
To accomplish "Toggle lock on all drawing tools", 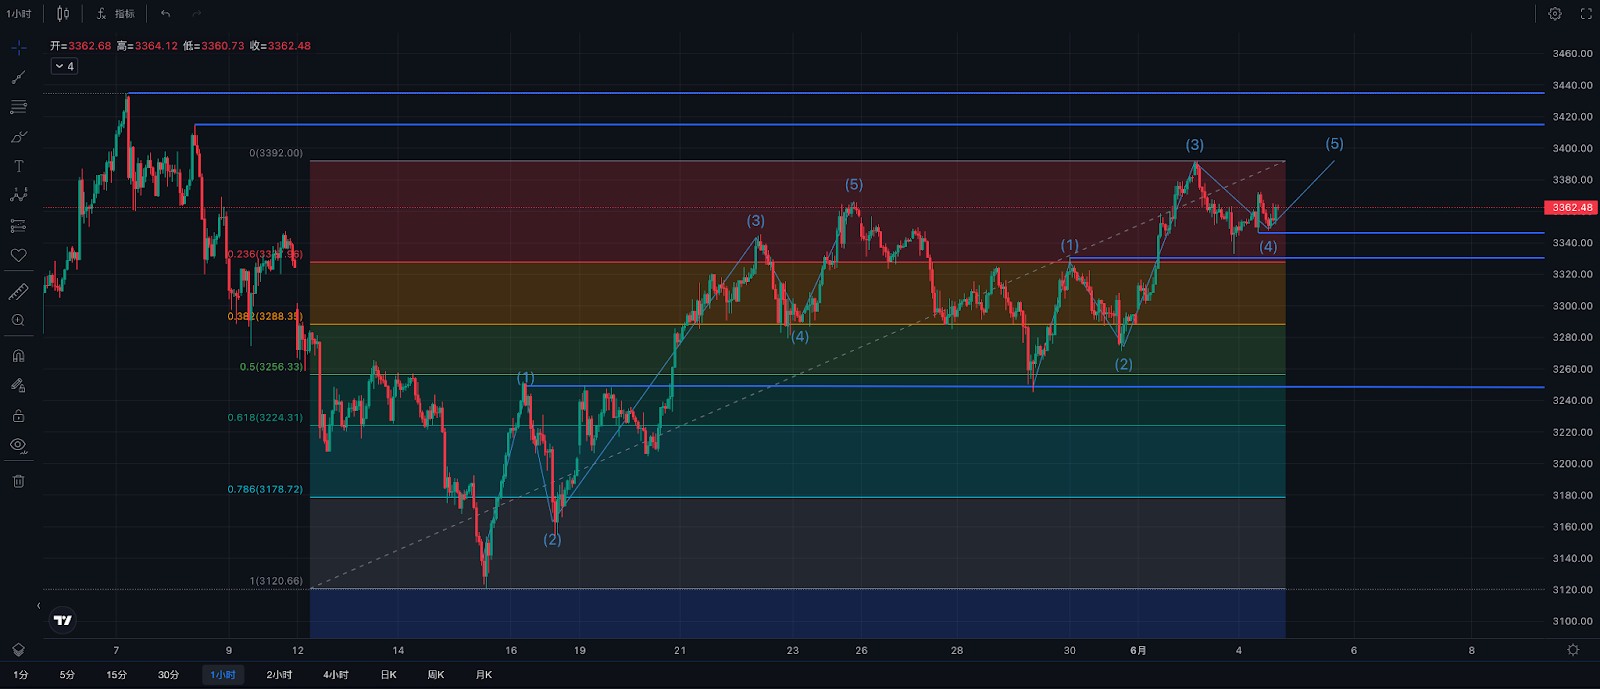I will coord(18,415).
